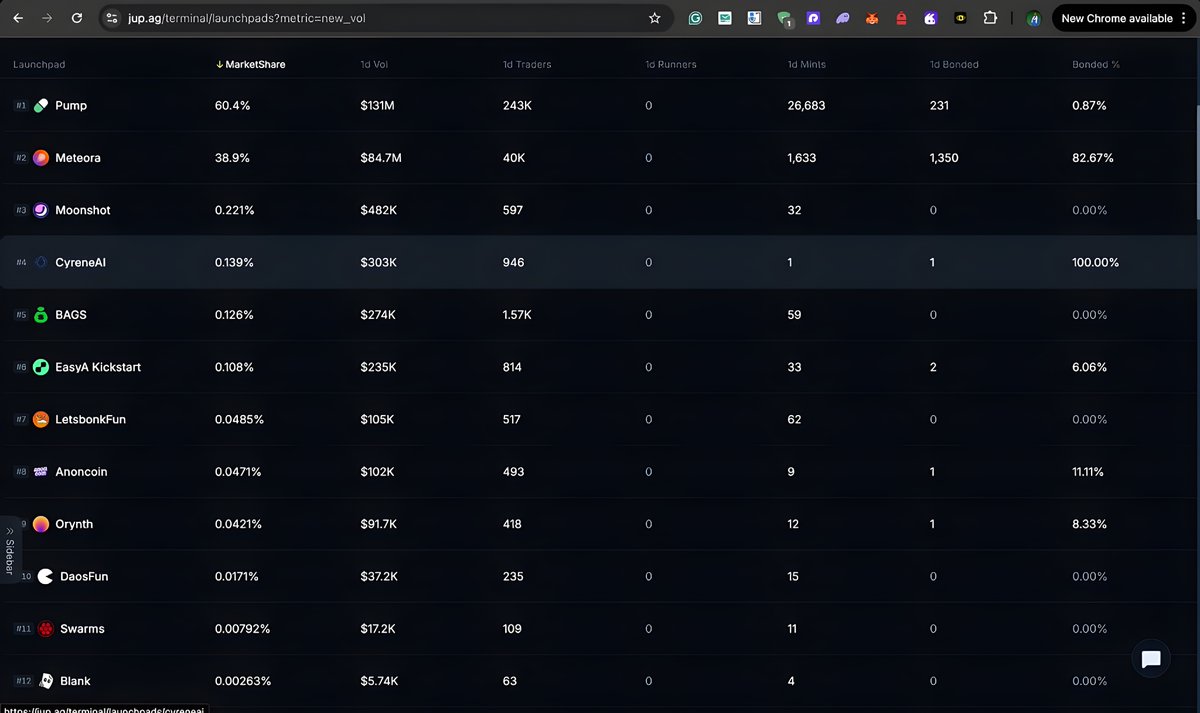The image size is (1200, 713).
Task: Click Meteora bonded value 1,350
Action: [x=944, y=158]
